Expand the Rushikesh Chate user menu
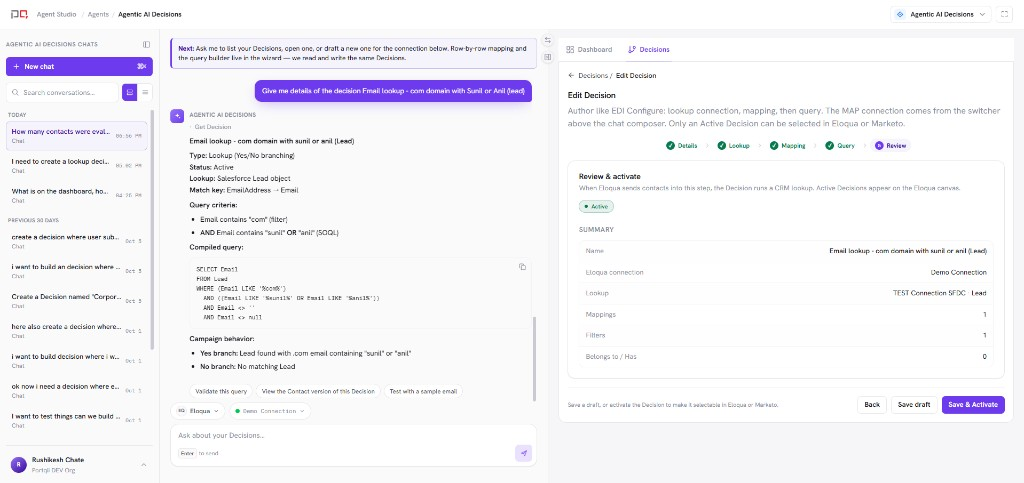 pyautogui.click(x=144, y=465)
